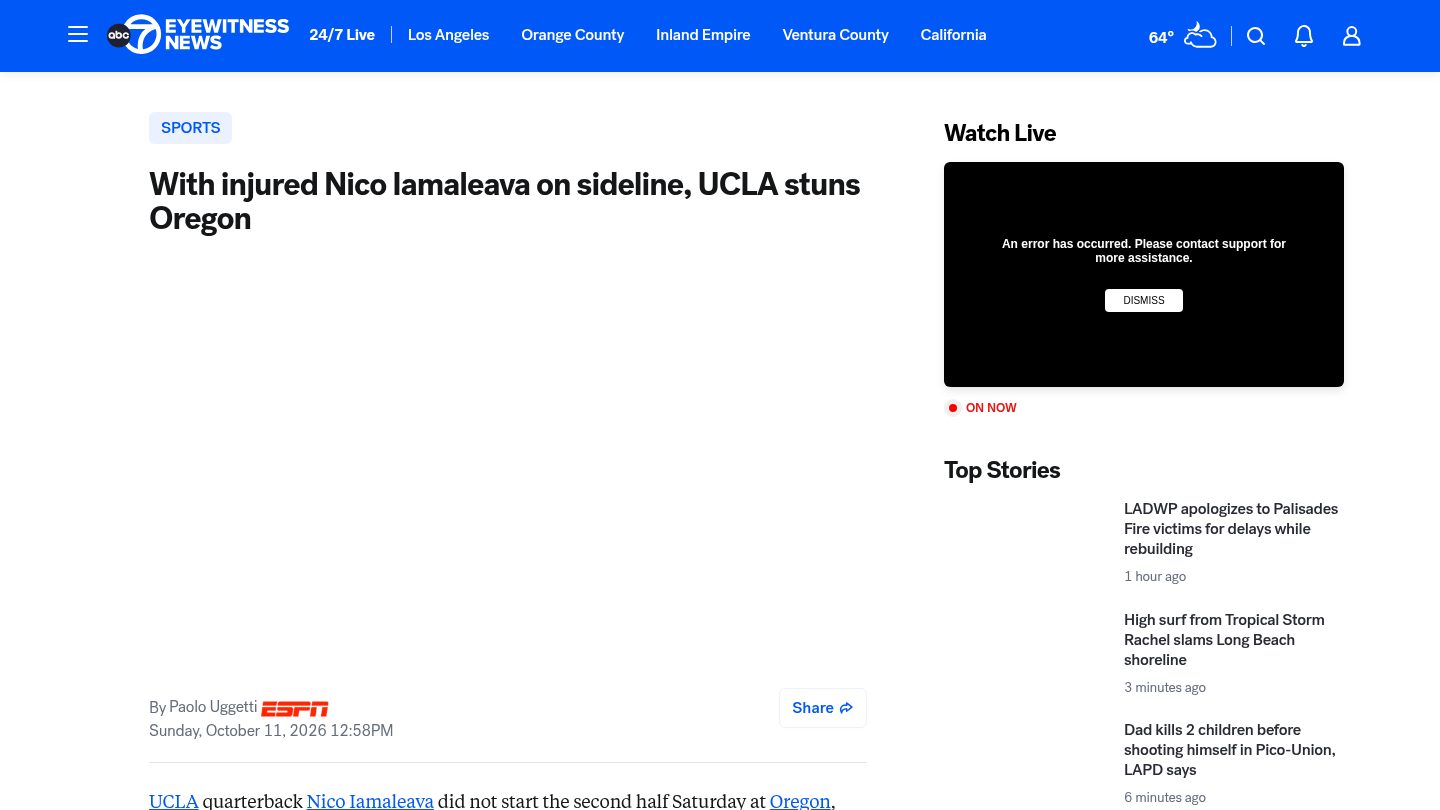Open site search magnifier icon
1440x810 pixels.
(1256, 36)
